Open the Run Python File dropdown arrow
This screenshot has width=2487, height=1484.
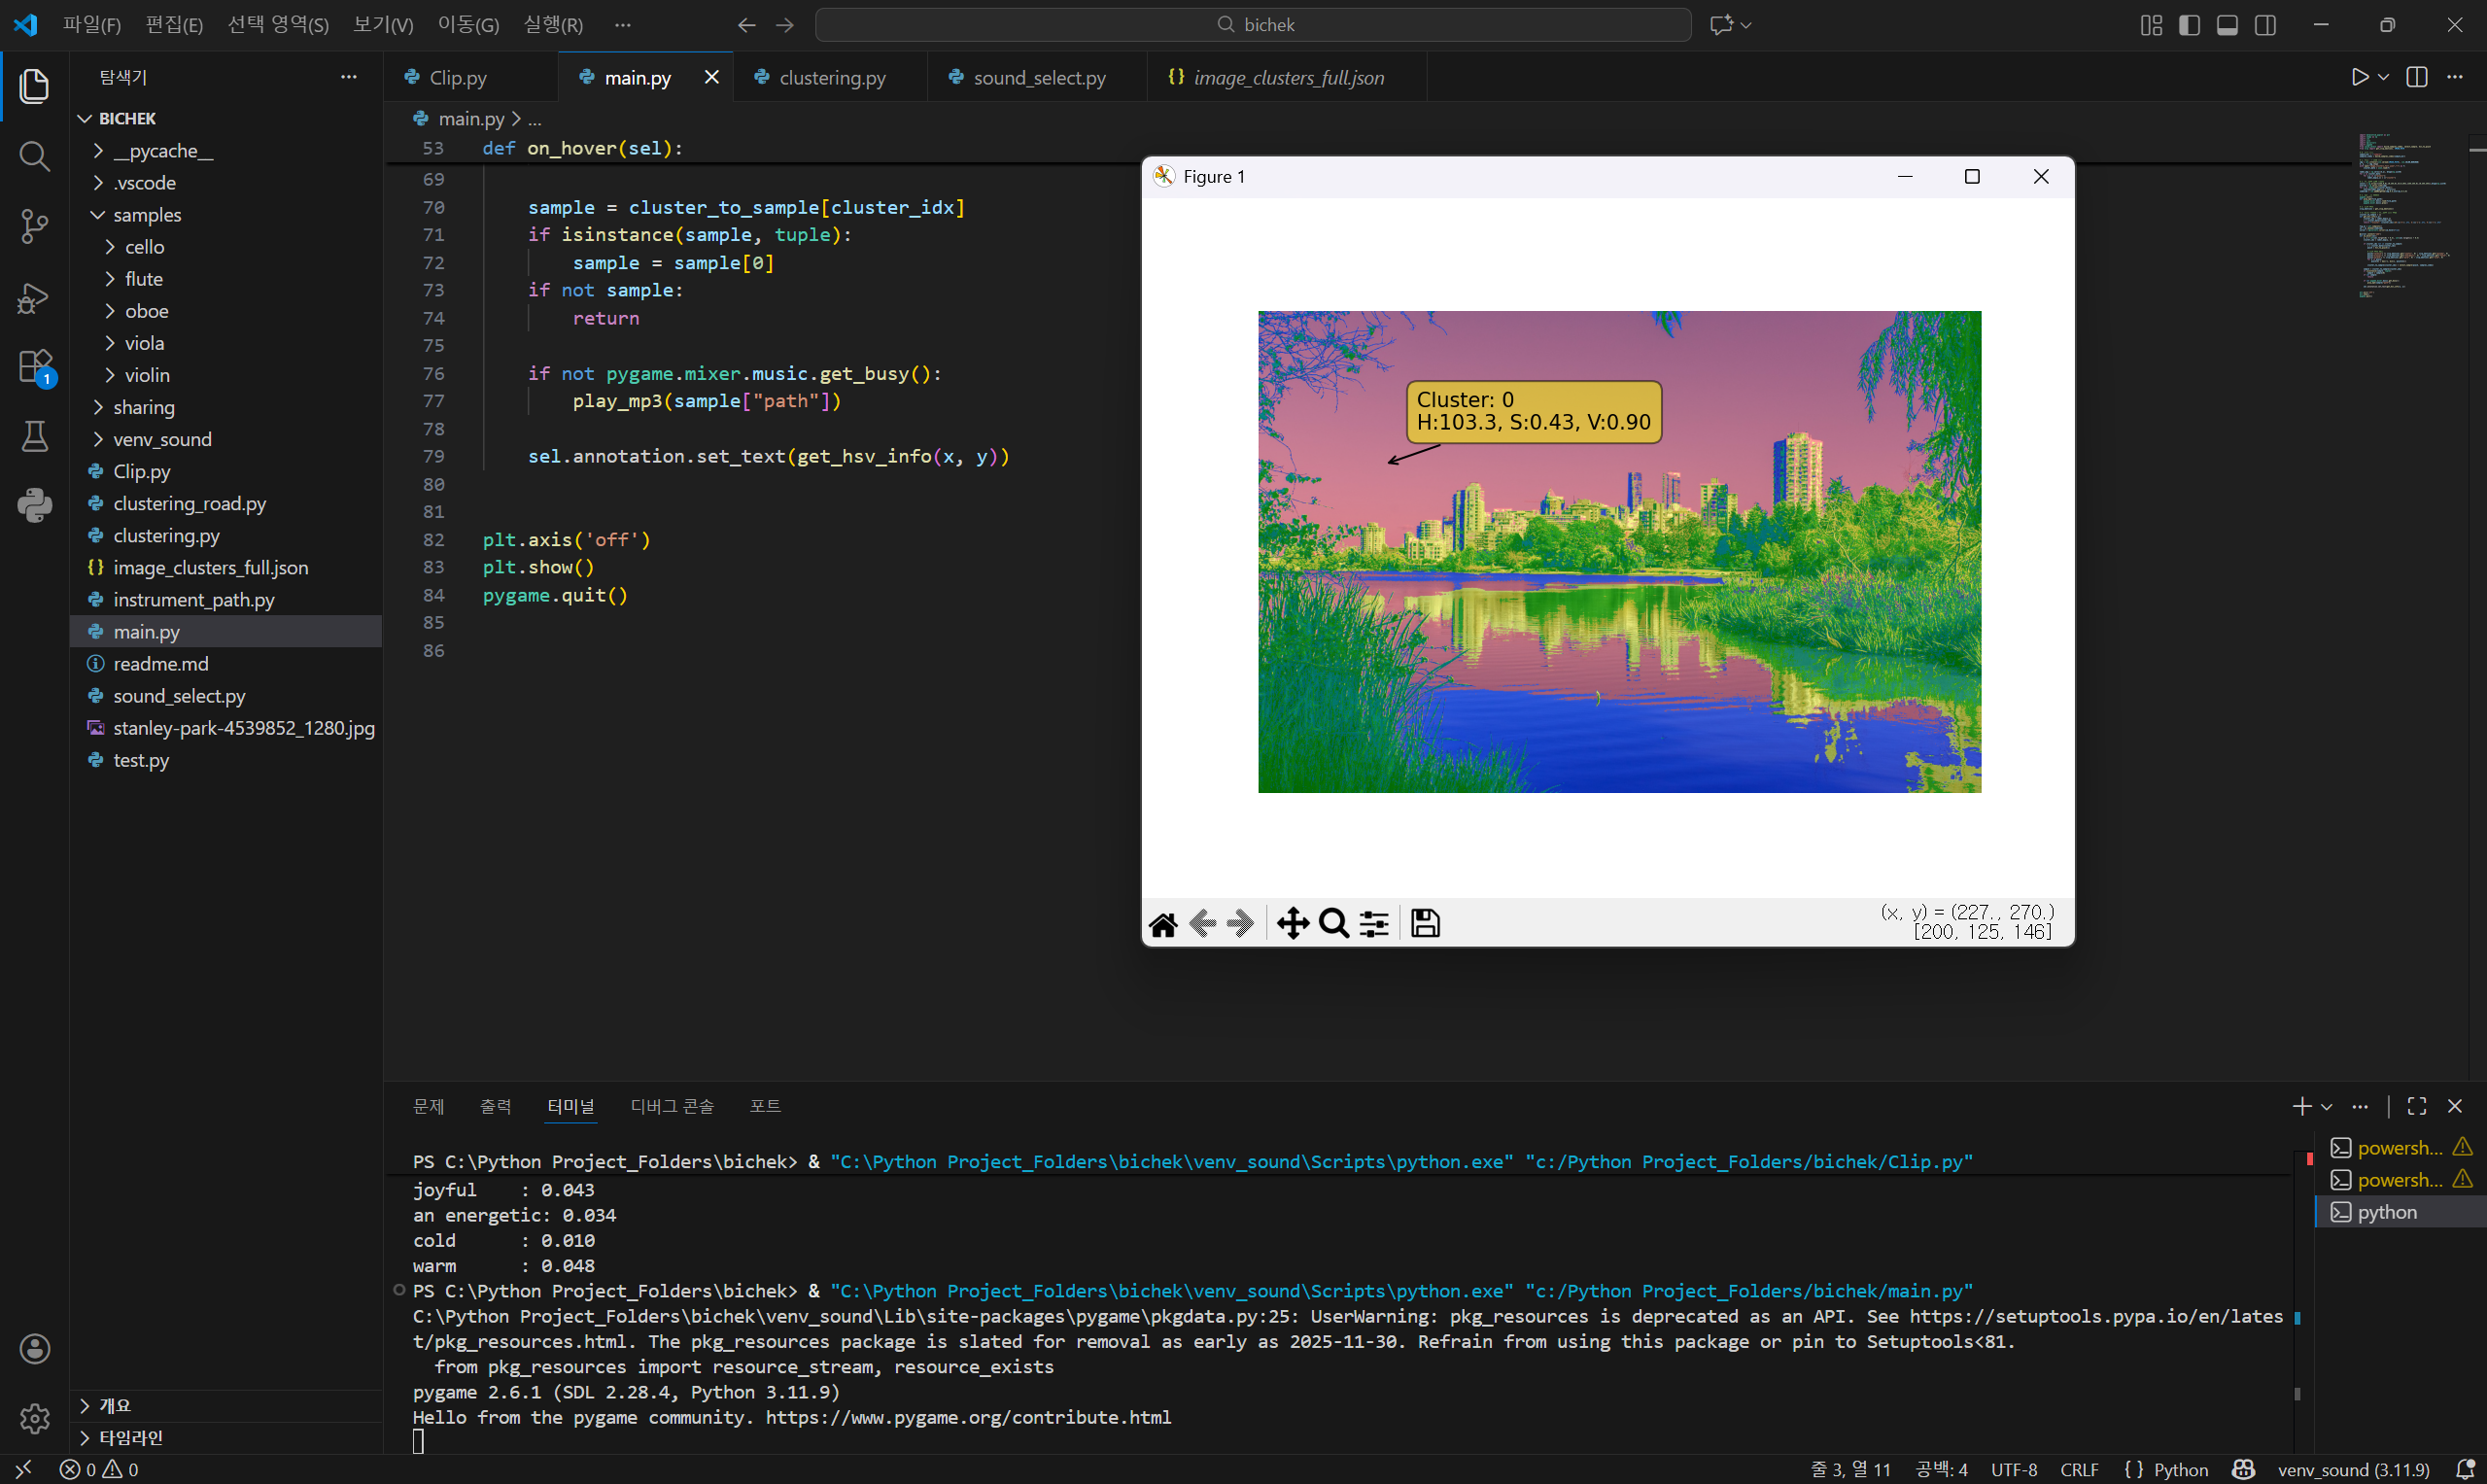(x=2384, y=77)
